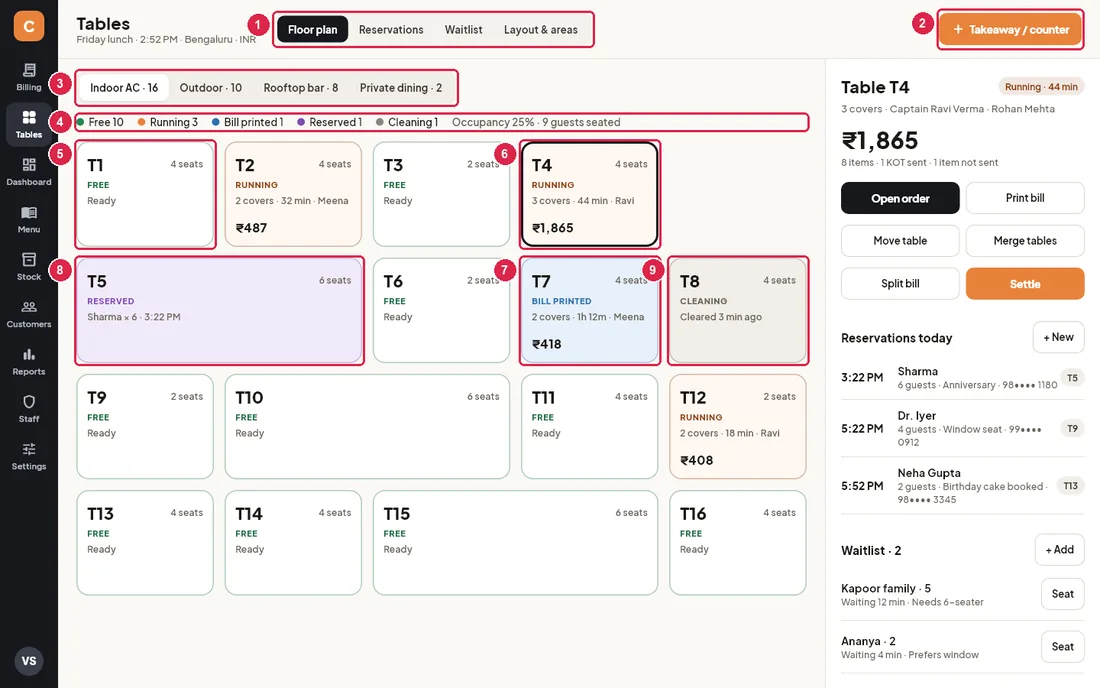The image size is (1100, 688).
Task: Select reserved table T5
Action: 220,311
